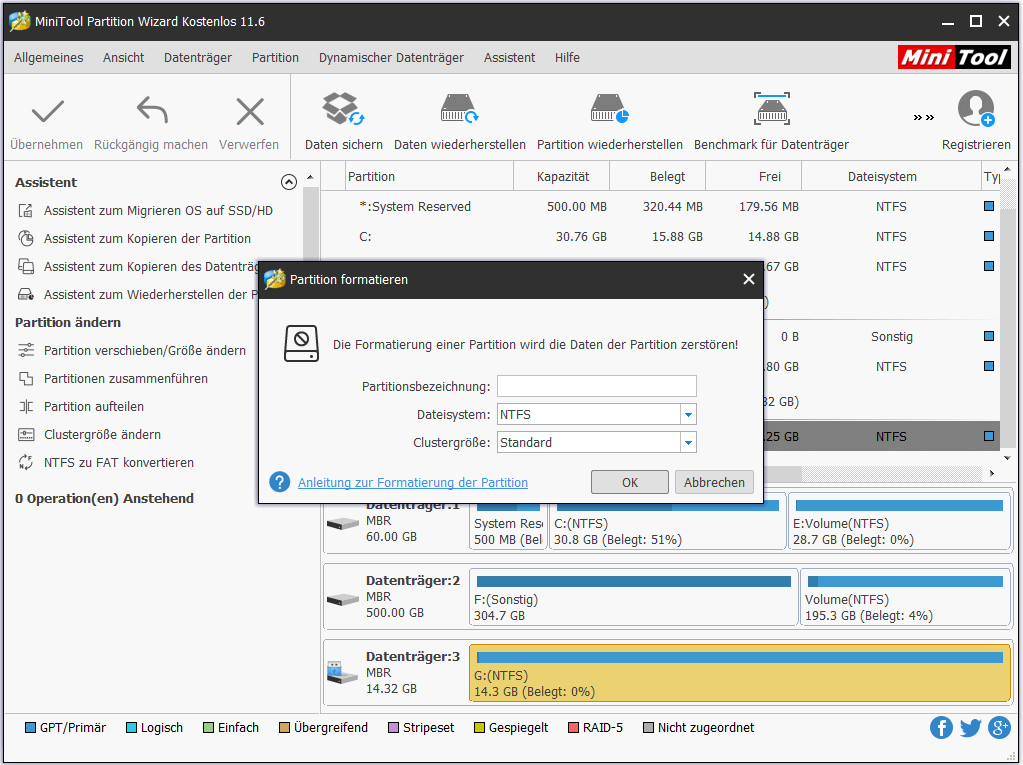Start Benchmark für Datenträger
Screen dimensions: 1023x765
(771, 110)
